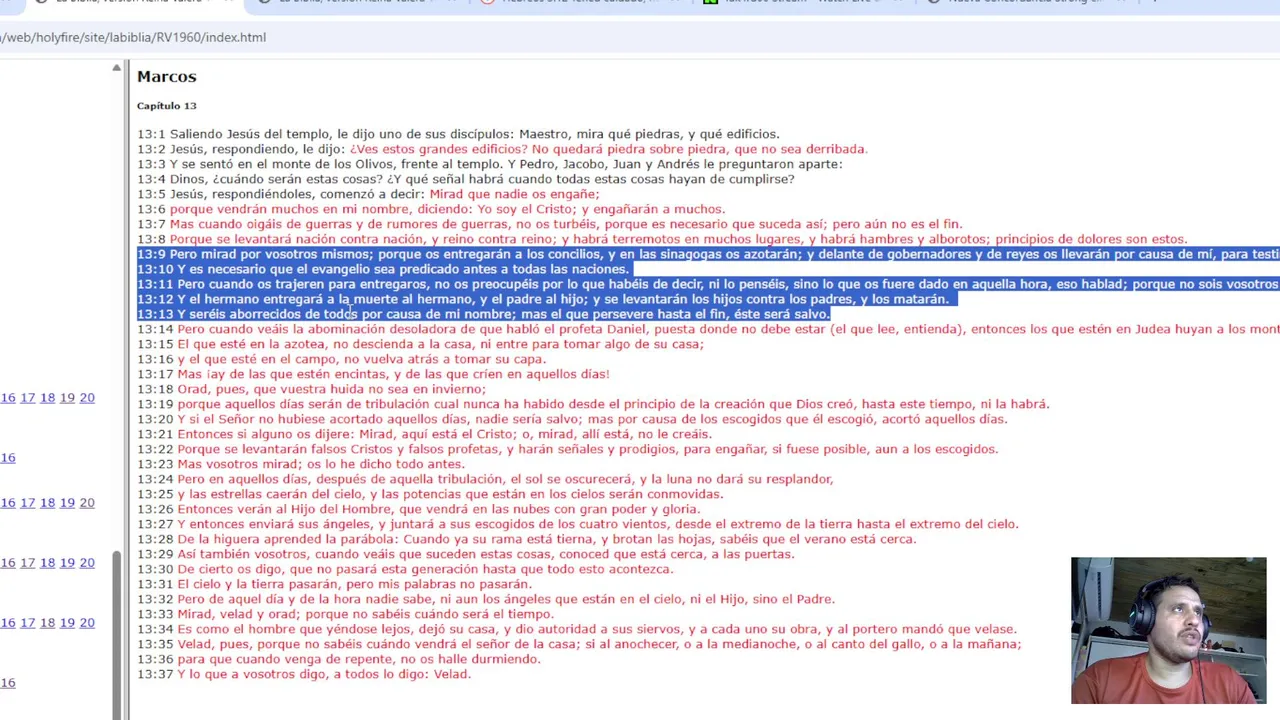Click the left panel's vertical scrollbar thumb
The height and width of the screenshot is (720, 1280).
[x=116, y=636]
